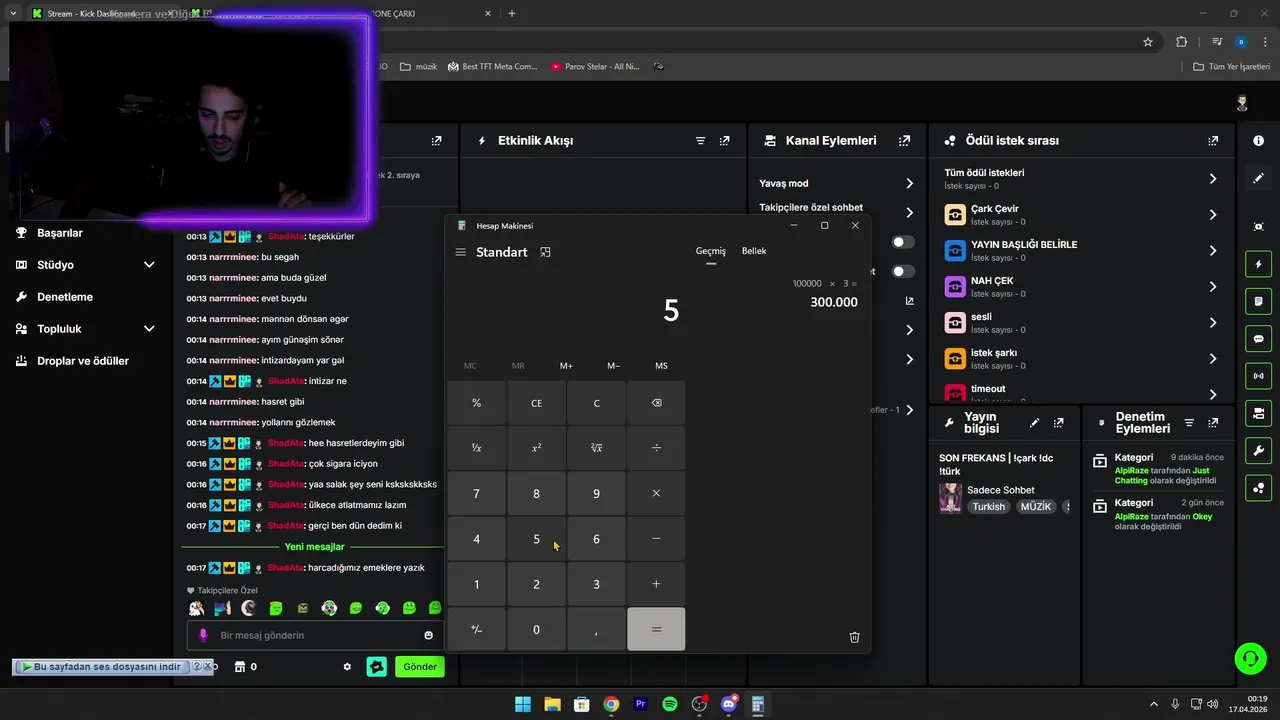Click the note document icon in right sidebar

1258,301
